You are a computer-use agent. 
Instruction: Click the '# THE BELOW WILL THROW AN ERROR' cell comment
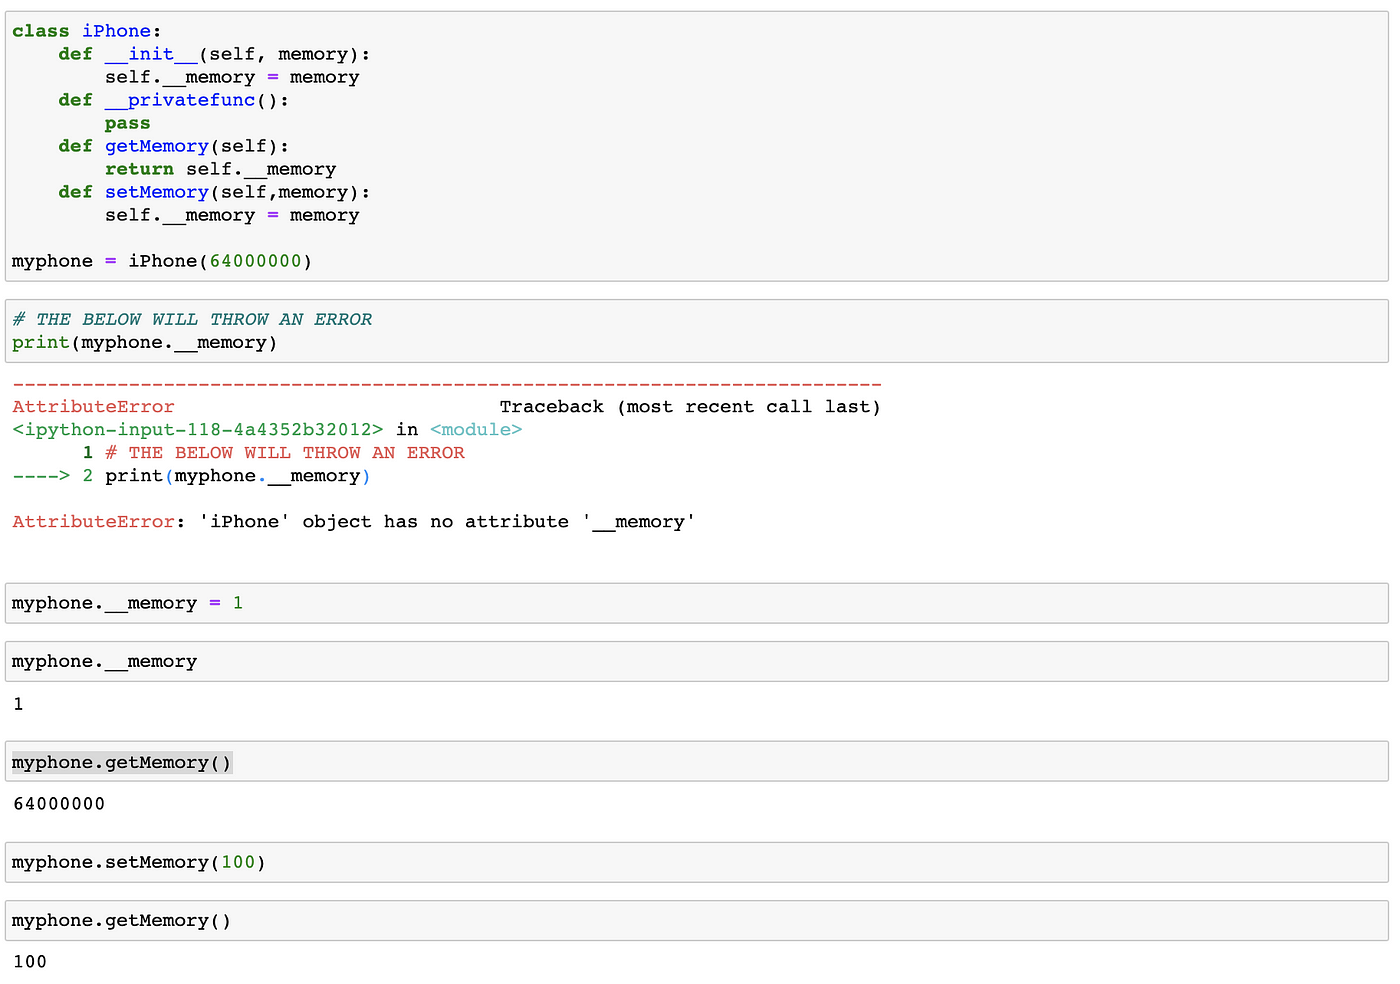(192, 320)
